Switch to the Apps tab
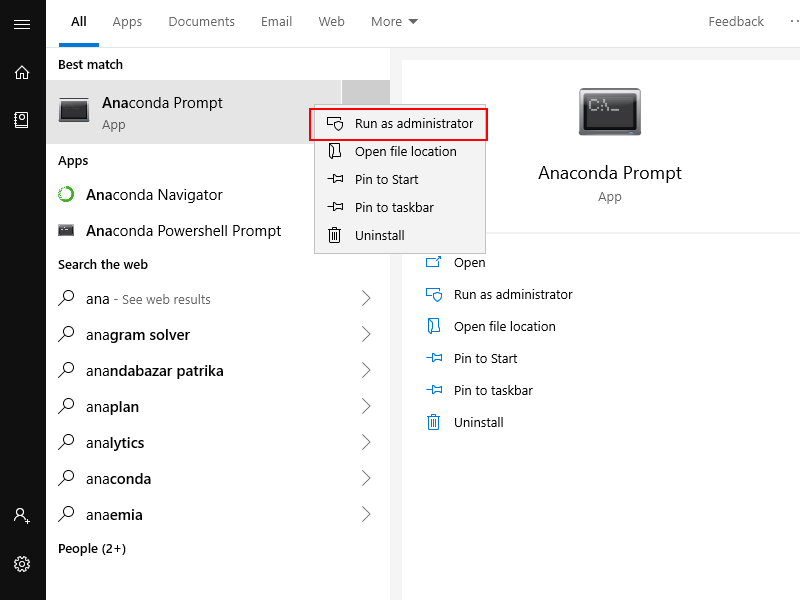Image resolution: width=800 pixels, height=600 pixels. 127,21
